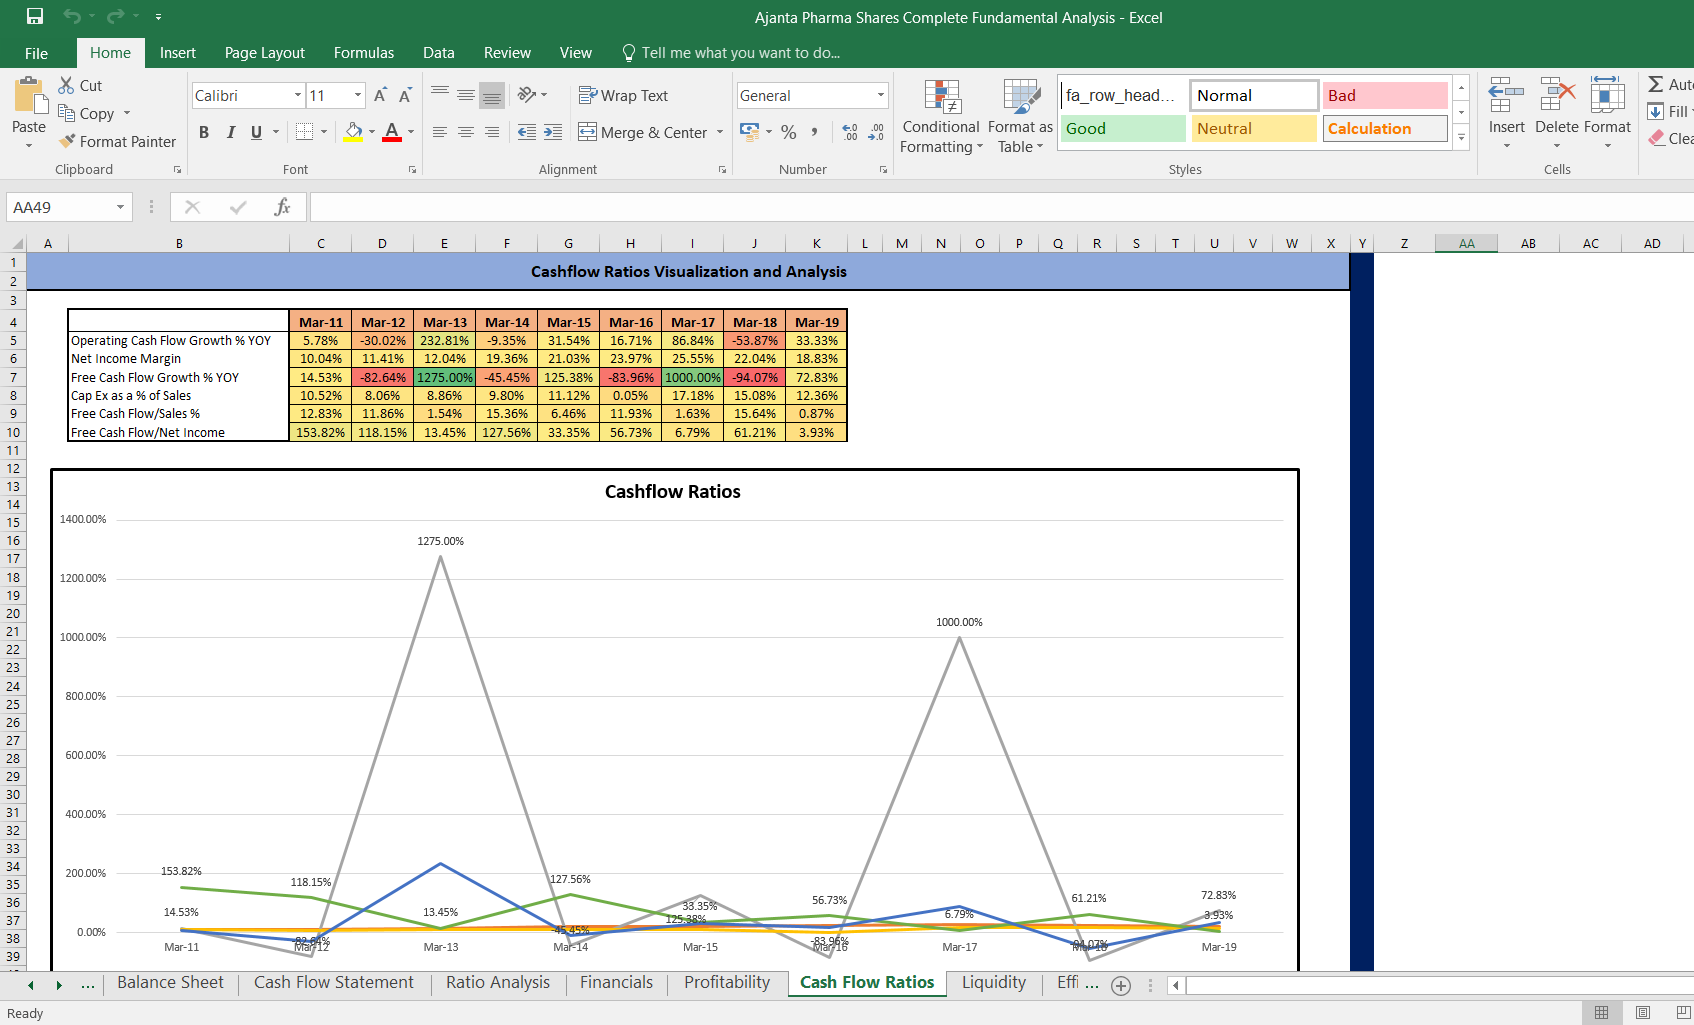Click the Redo arrow icon
This screenshot has height=1025, width=1694.
point(115,16)
